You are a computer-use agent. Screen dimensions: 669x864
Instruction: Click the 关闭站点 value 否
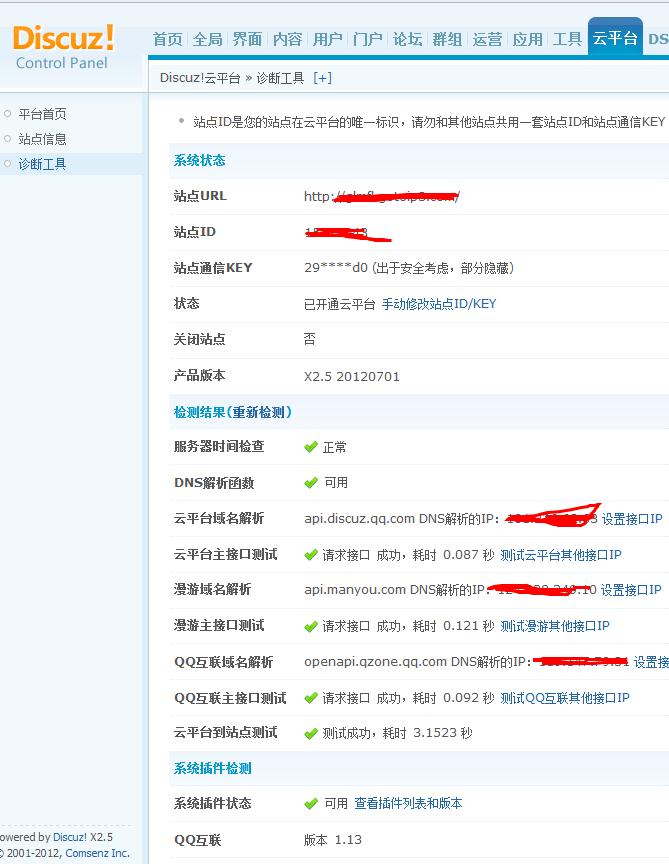(310, 339)
